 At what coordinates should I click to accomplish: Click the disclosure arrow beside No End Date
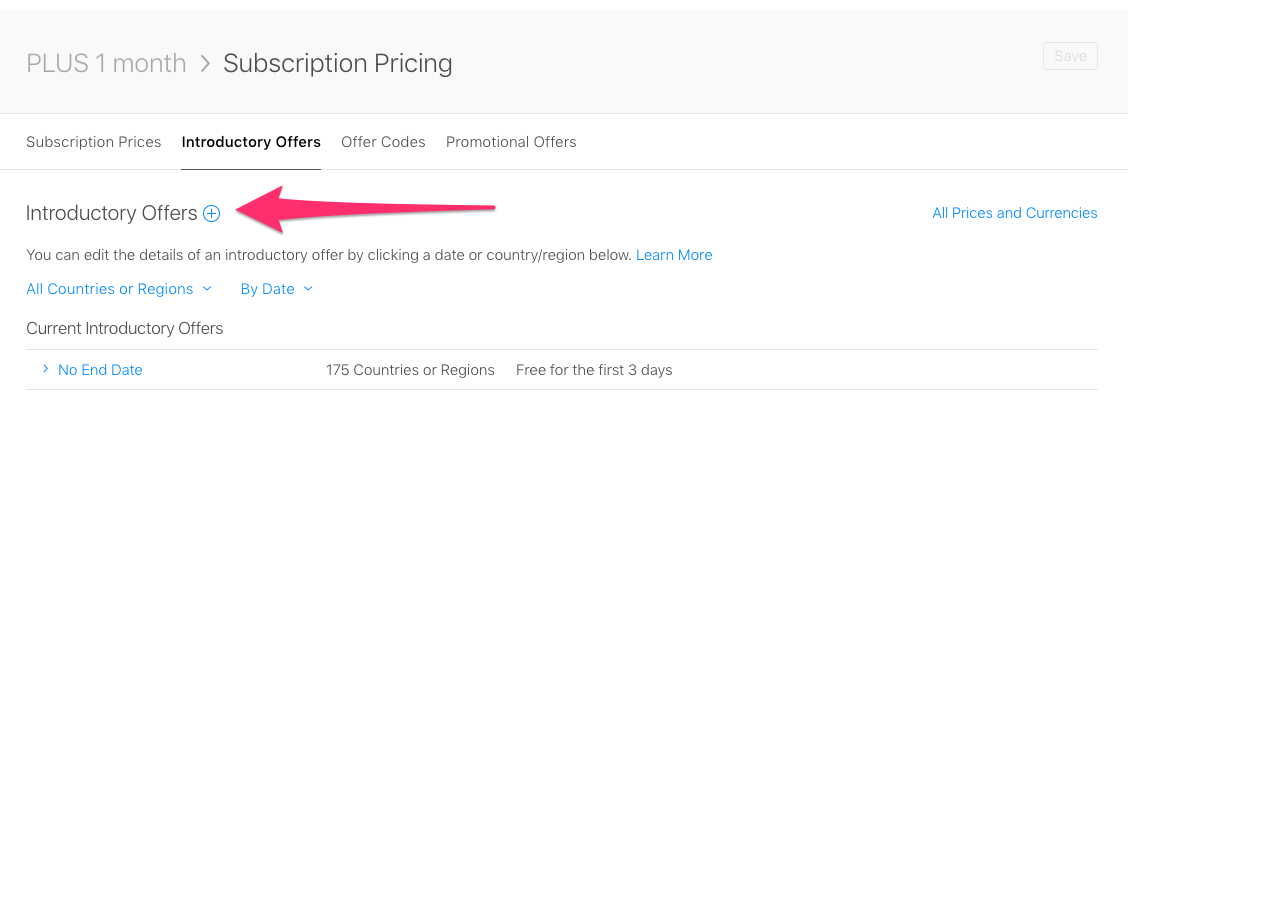[x=44, y=368]
